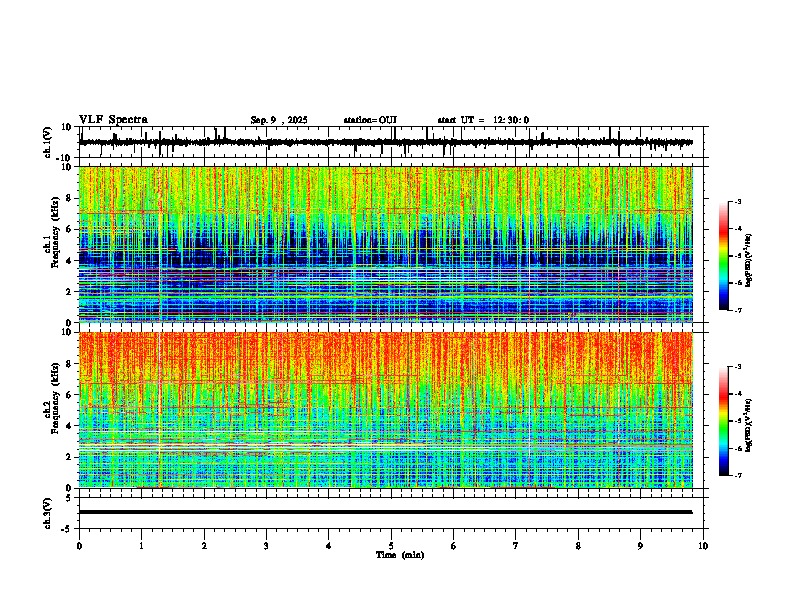The height and width of the screenshot is (612, 792).
Task: Click the -5 label on ch.1 color bar
Action: click(738, 256)
